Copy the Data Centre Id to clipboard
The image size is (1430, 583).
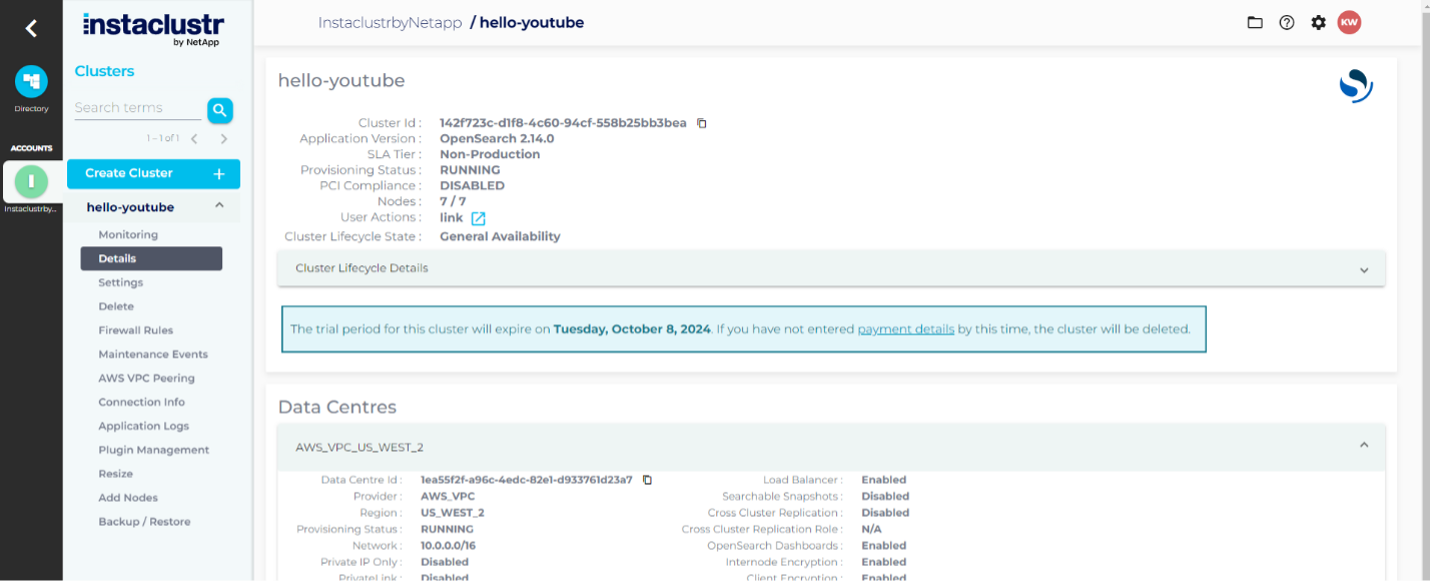(647, 480)
